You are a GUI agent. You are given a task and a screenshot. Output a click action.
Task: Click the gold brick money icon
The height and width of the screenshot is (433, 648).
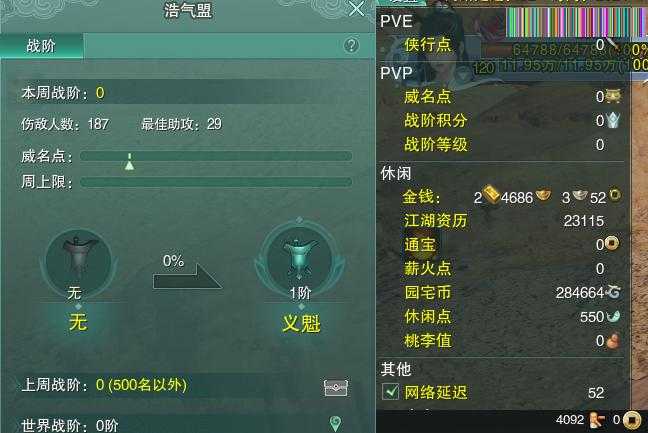click(491, 194)
